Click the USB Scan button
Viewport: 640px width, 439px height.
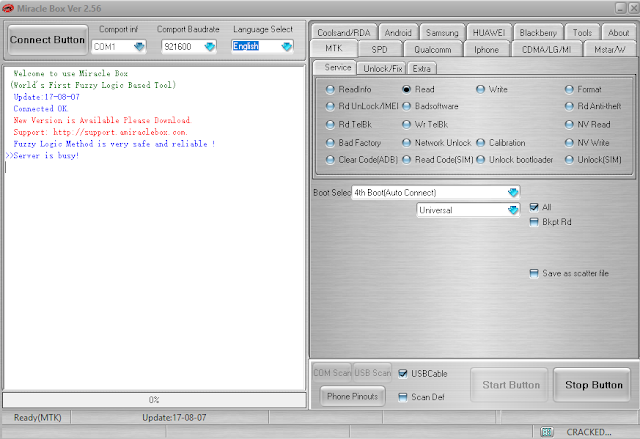click(x=372, y=372)
